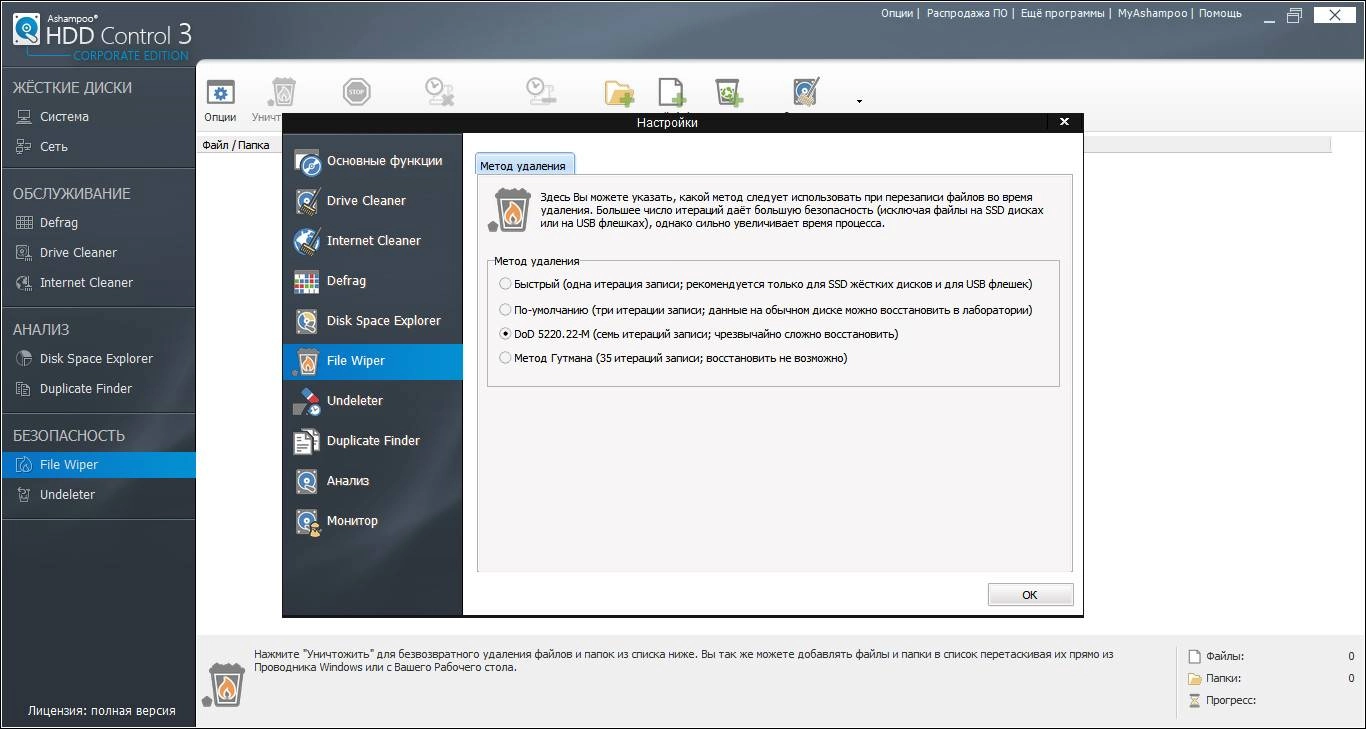Click the drive wipe broom toolbar icon
Viewport: 1366px width, 729px height.
pyautogui.click(x=806, y=92)
